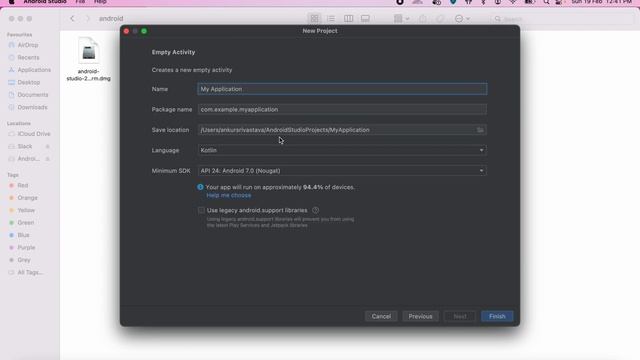Image resolution: width=640 pixels, height=360 pixels.
Task: Click the Finder tags icon
Action: tap(440, 19)
